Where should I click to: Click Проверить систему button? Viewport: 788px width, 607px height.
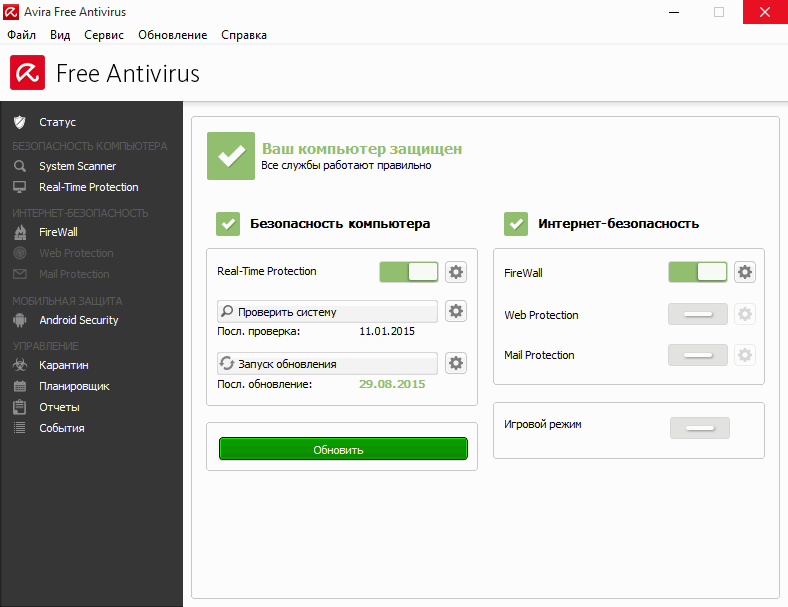[x=327, y=312]
